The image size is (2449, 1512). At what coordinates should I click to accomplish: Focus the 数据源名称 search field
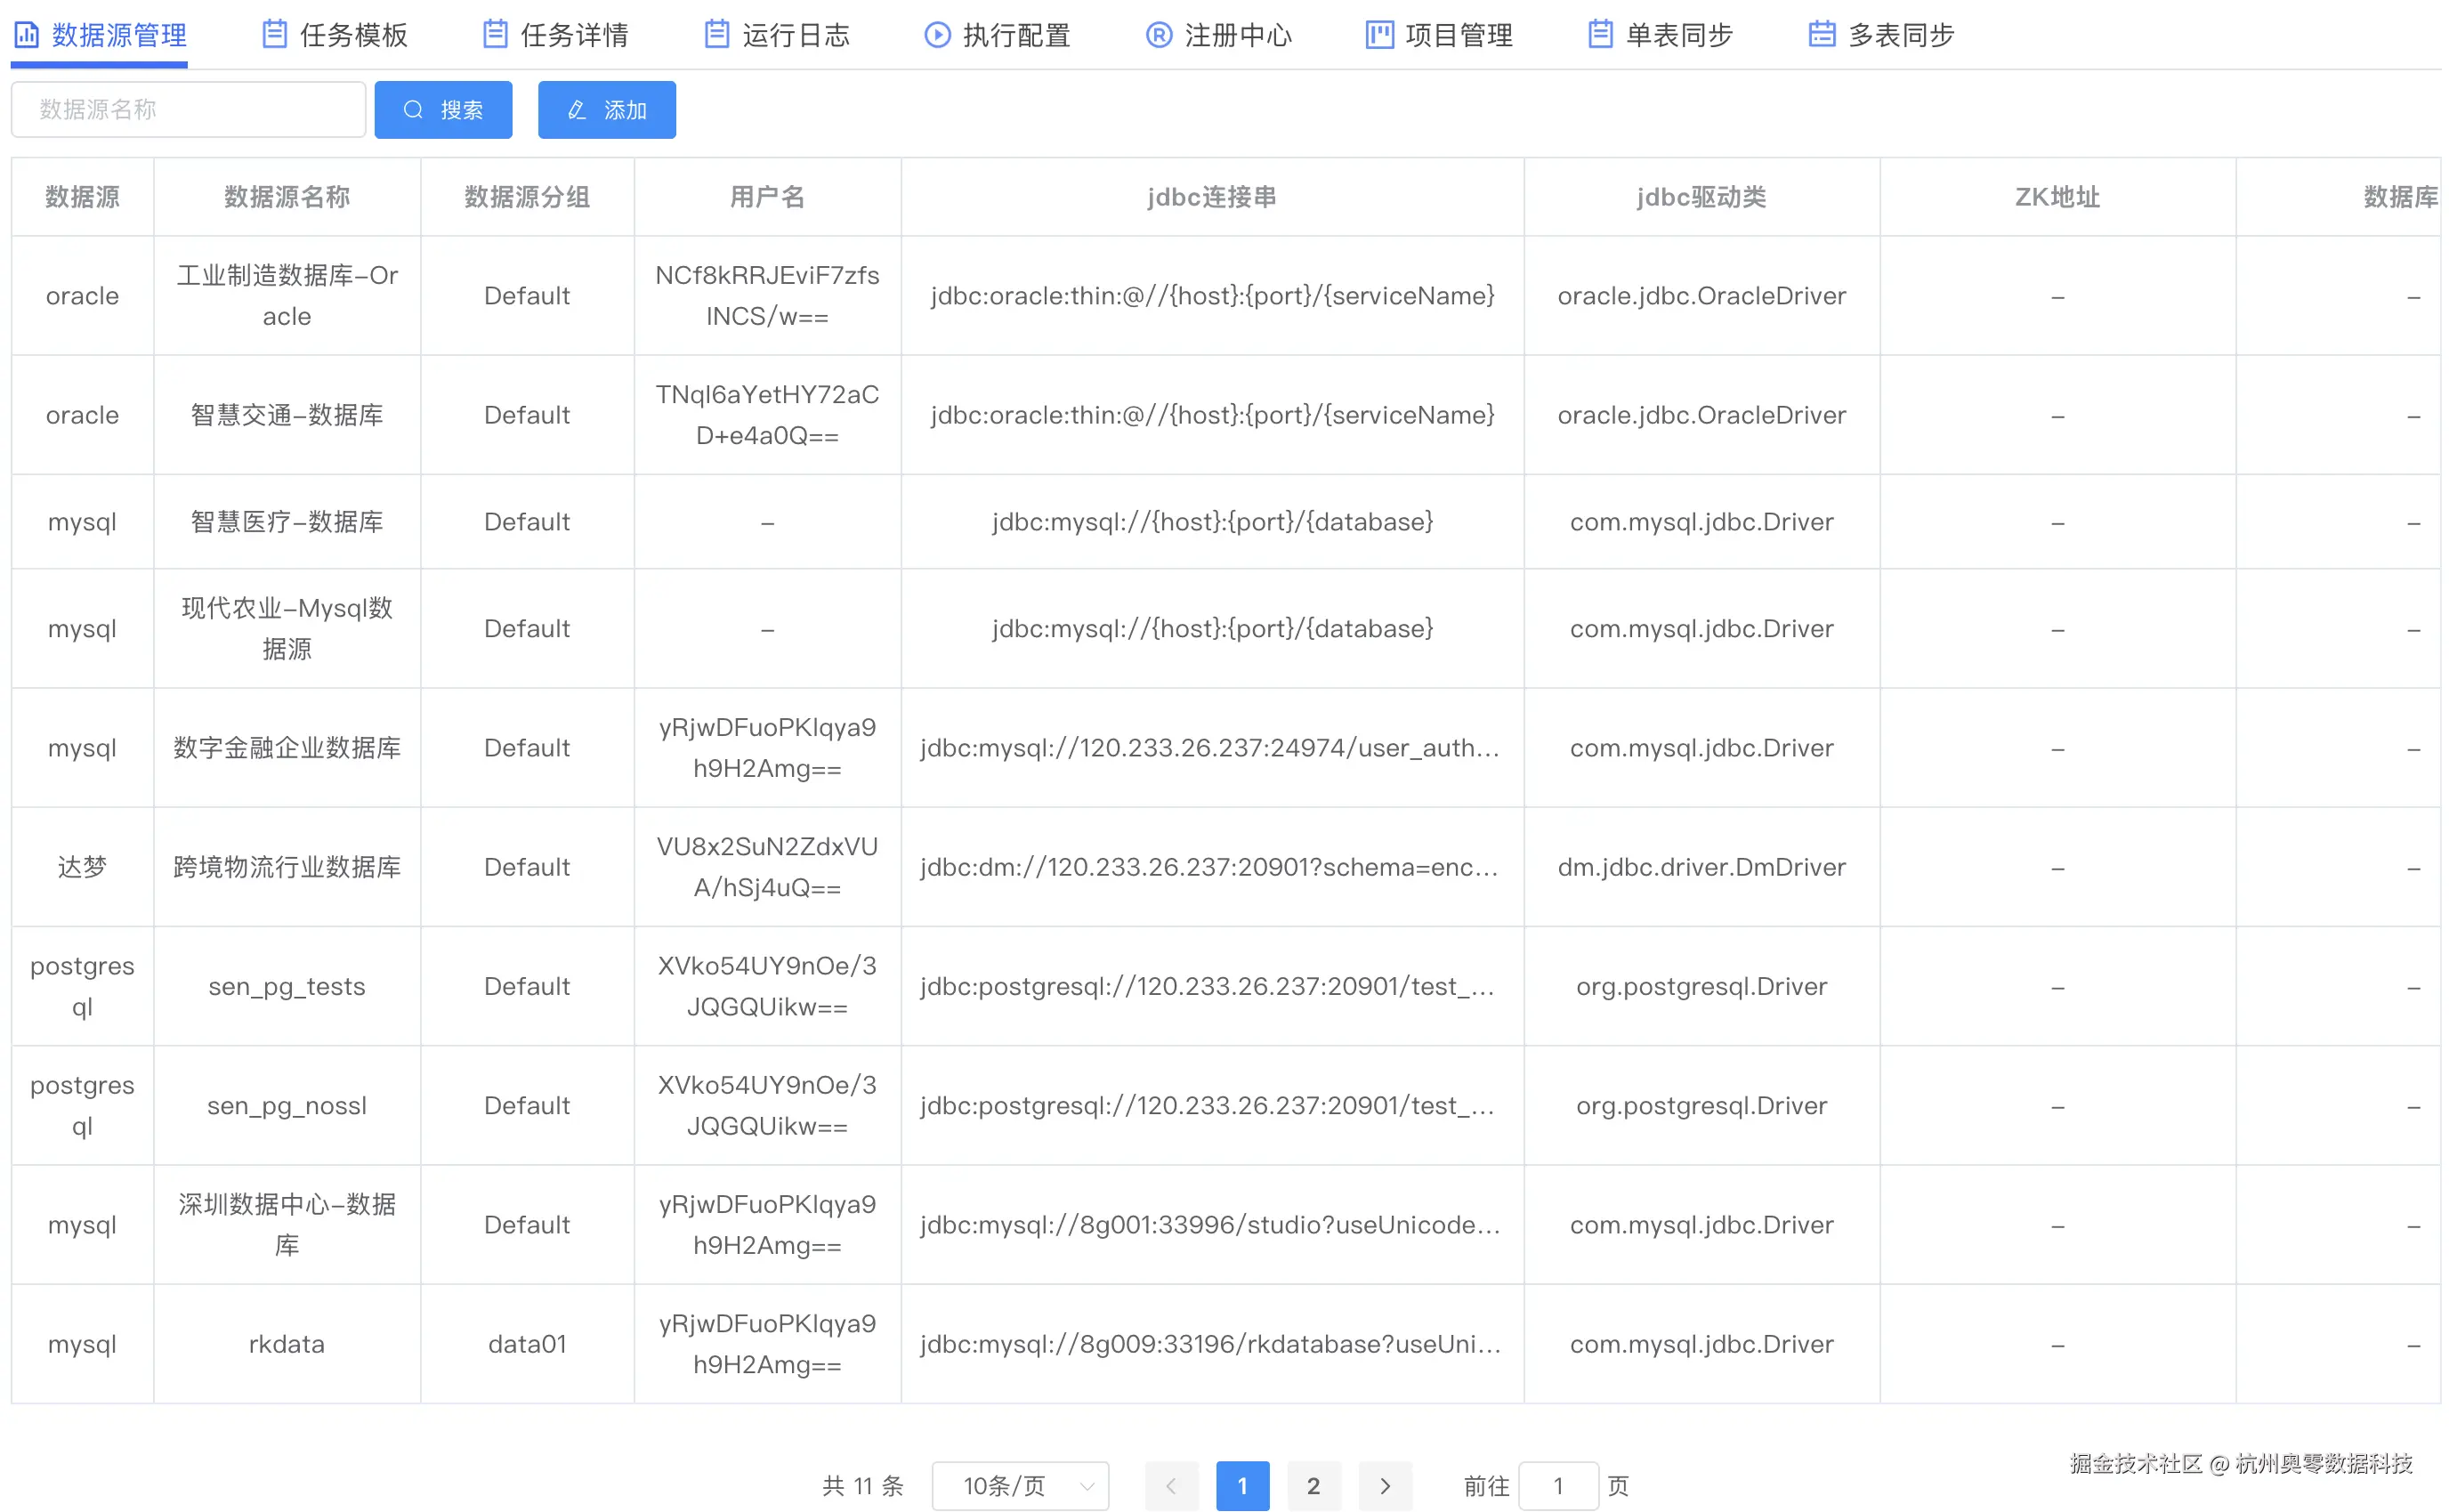click(x=188, y=109)
